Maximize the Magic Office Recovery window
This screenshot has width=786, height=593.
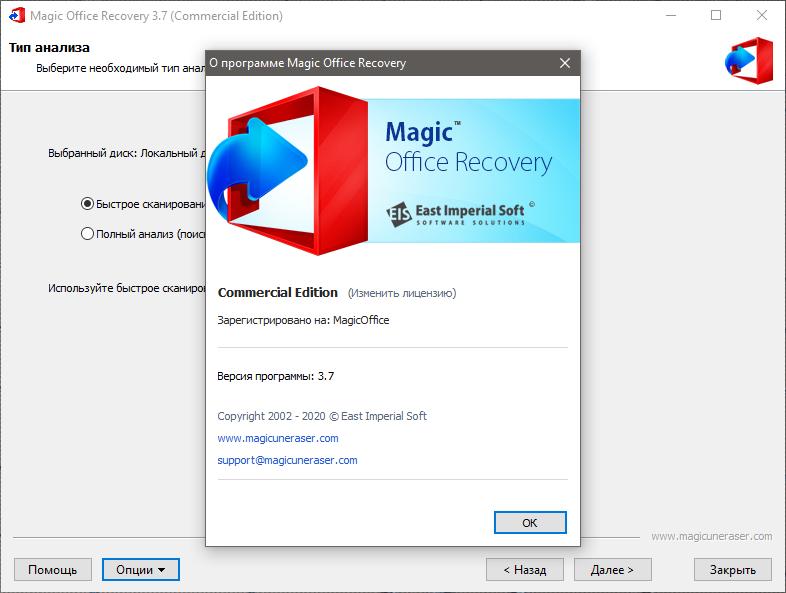coord(716,16)
